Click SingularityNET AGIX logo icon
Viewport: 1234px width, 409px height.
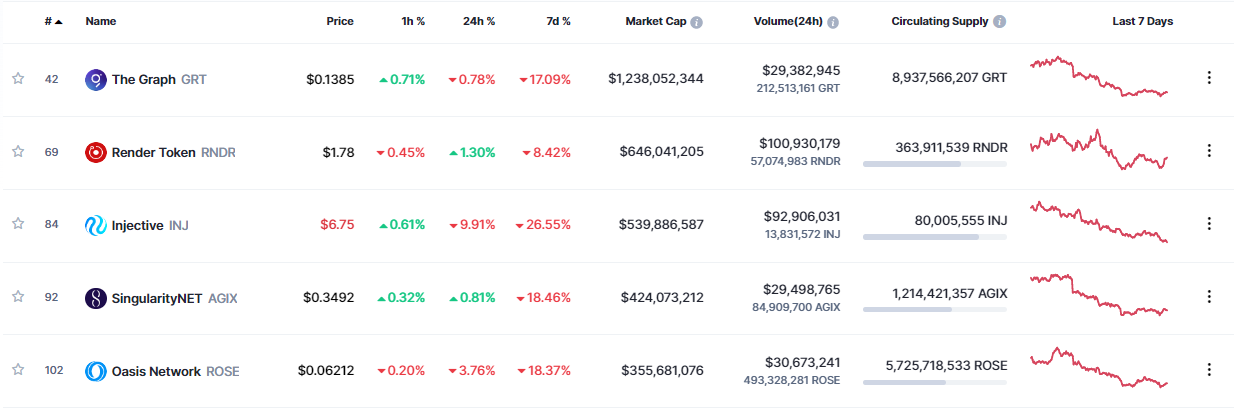pos(95,298)
